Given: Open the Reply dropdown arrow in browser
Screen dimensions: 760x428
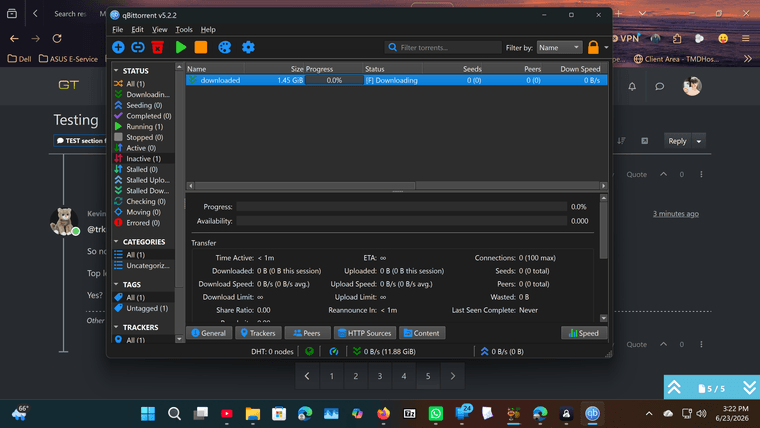Looking at the screenshot, I should click(x=699, y=141).
